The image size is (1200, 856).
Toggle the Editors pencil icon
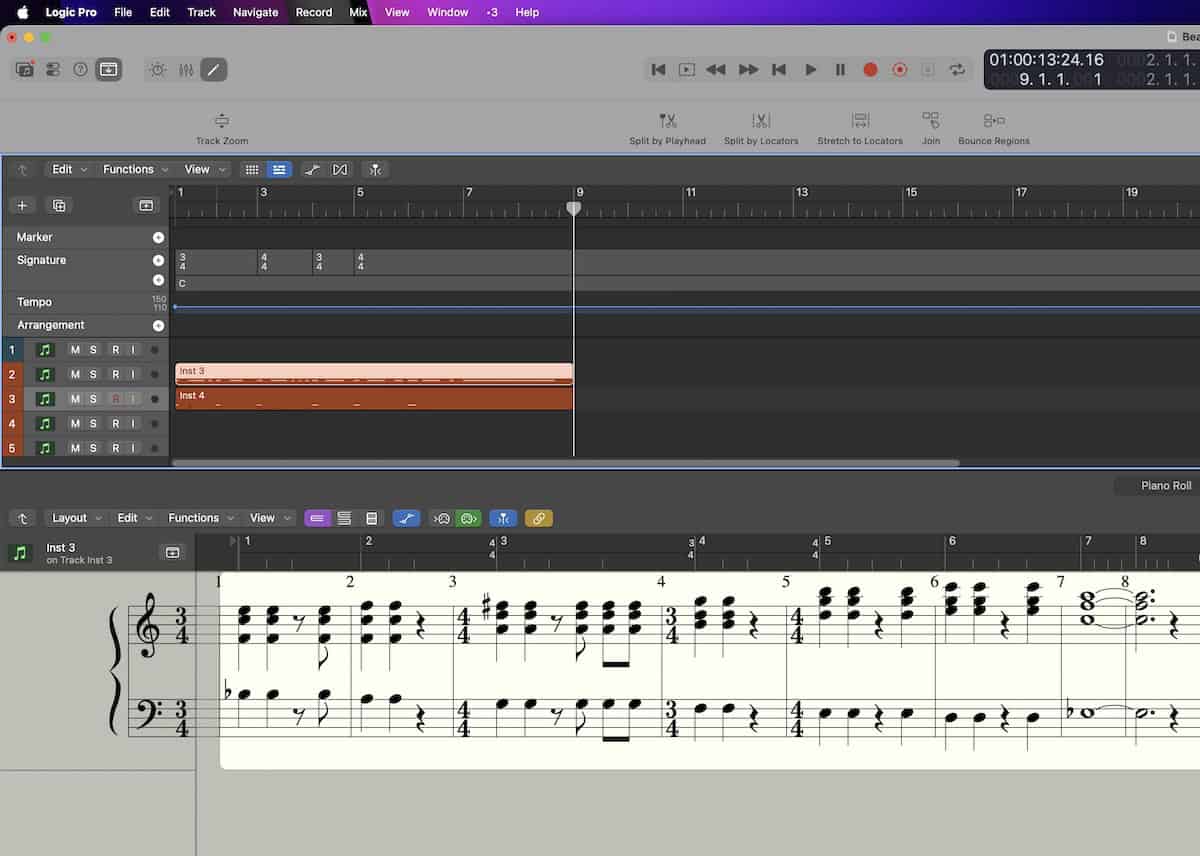point(214,70)
